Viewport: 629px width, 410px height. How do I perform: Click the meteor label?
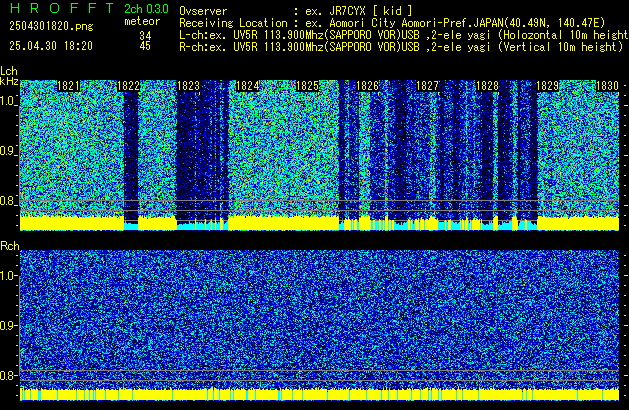[x=142, y=21]
